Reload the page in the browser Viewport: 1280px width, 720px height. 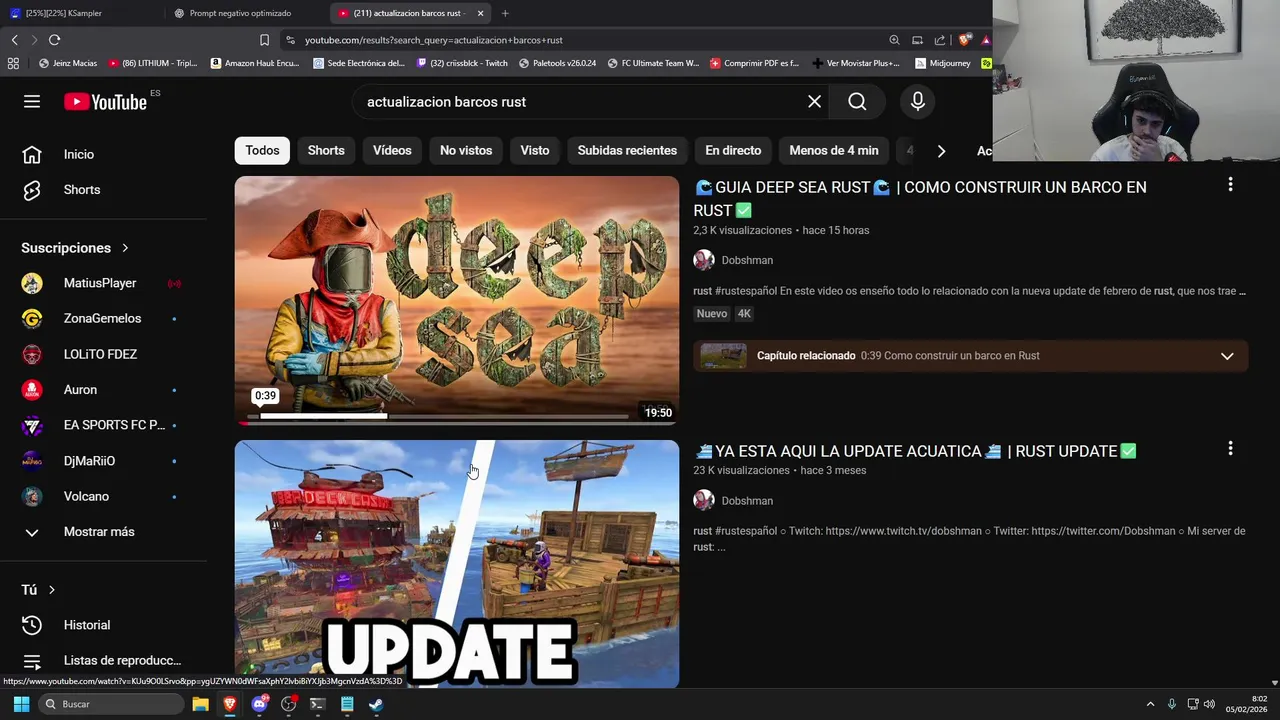point(54,40)
